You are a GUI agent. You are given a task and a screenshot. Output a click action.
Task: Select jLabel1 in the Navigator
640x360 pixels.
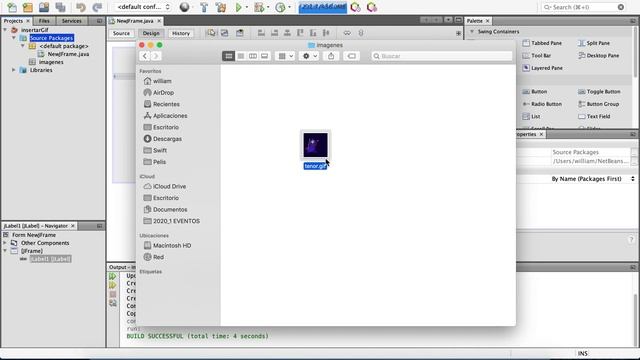(x=50, y=259)
